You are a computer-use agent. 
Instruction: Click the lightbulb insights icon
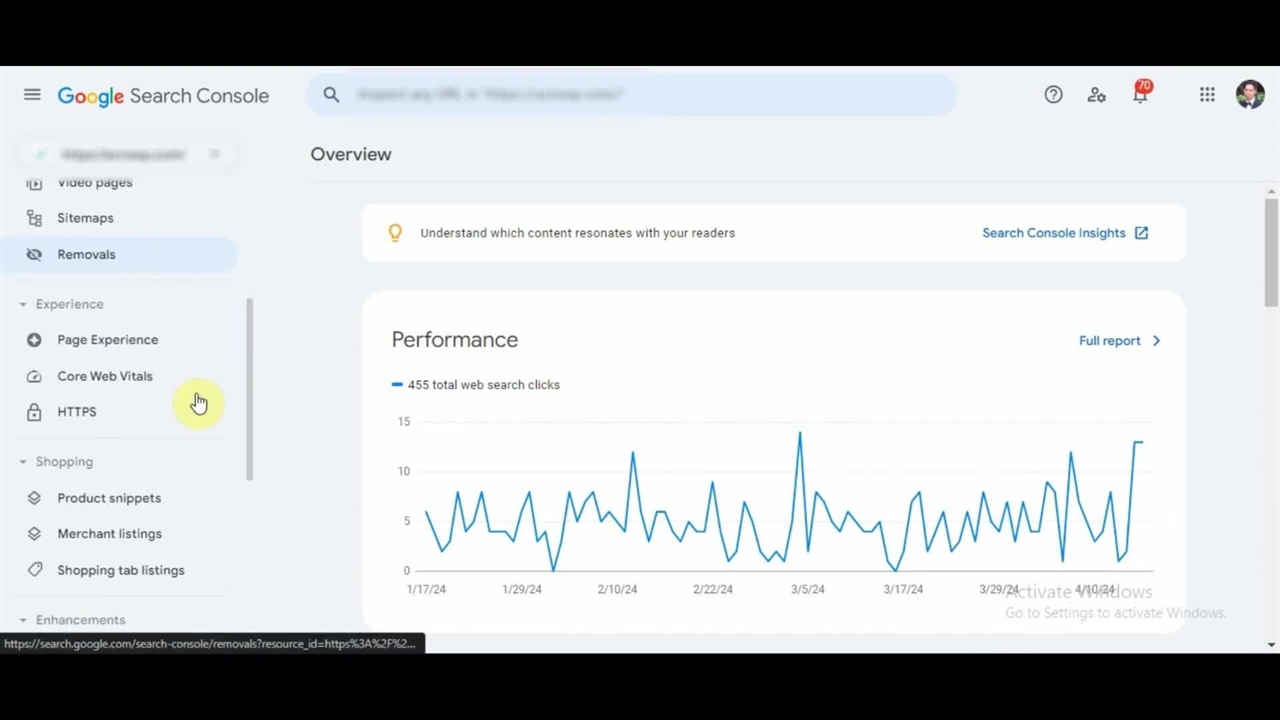click(395, 233)
